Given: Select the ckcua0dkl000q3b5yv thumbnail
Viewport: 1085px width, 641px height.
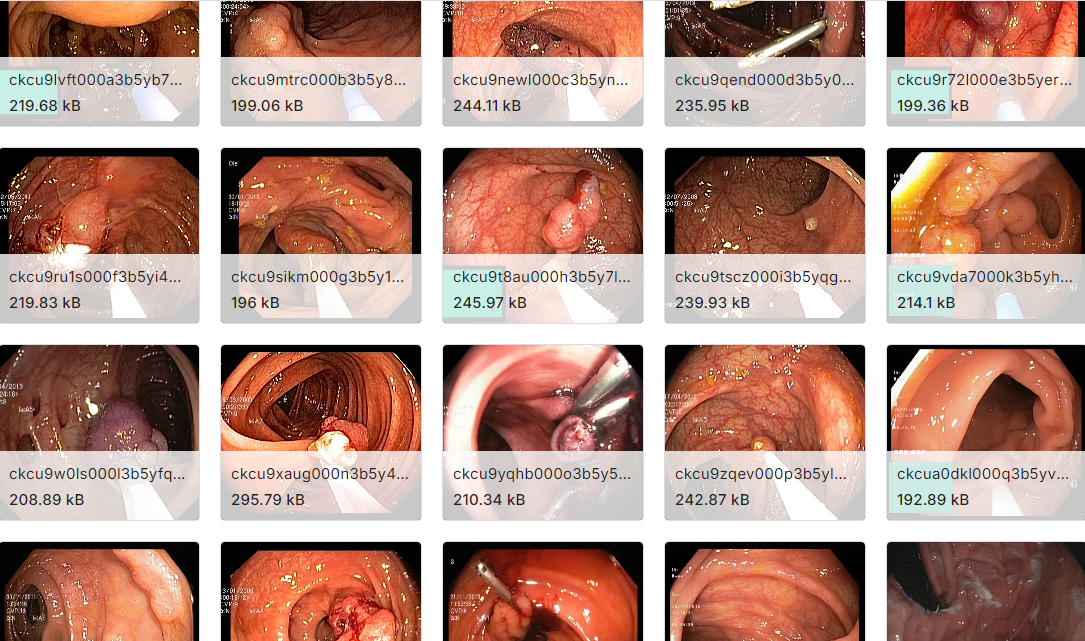Looking at the screenshot, I should 986,433.
